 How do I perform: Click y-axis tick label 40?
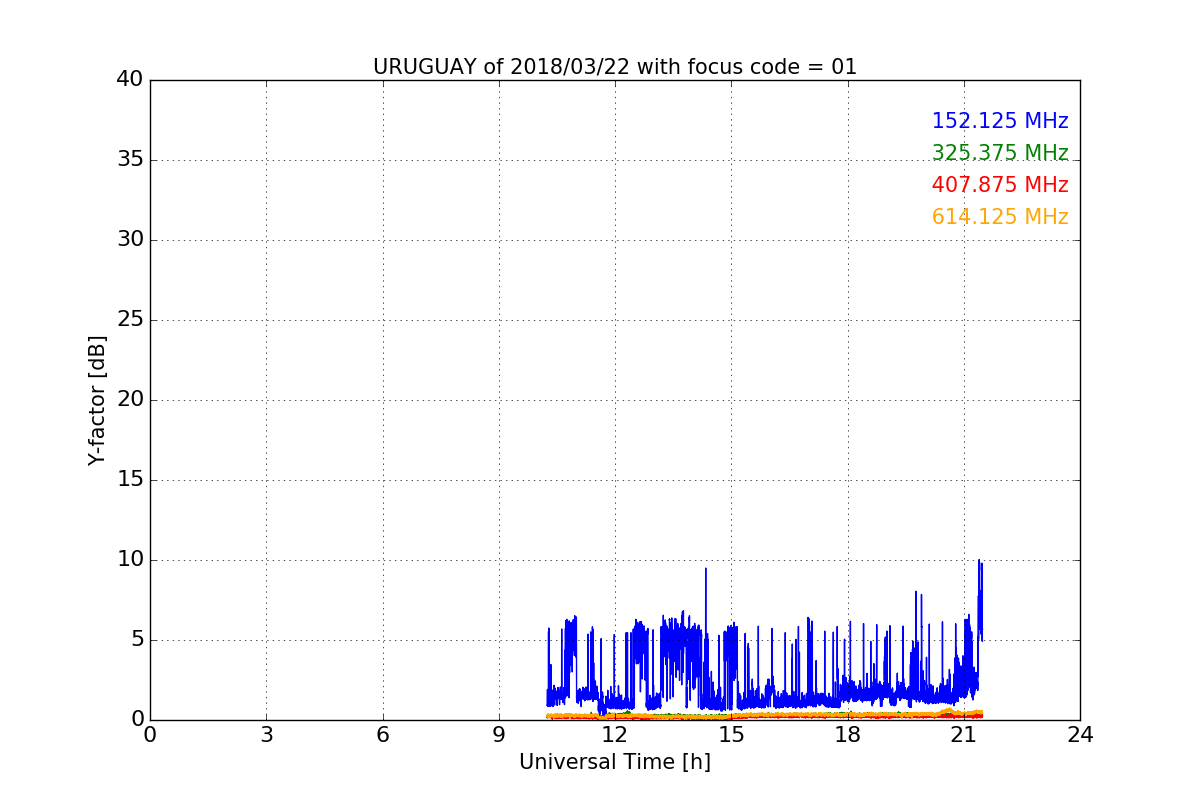coord(130,80)
